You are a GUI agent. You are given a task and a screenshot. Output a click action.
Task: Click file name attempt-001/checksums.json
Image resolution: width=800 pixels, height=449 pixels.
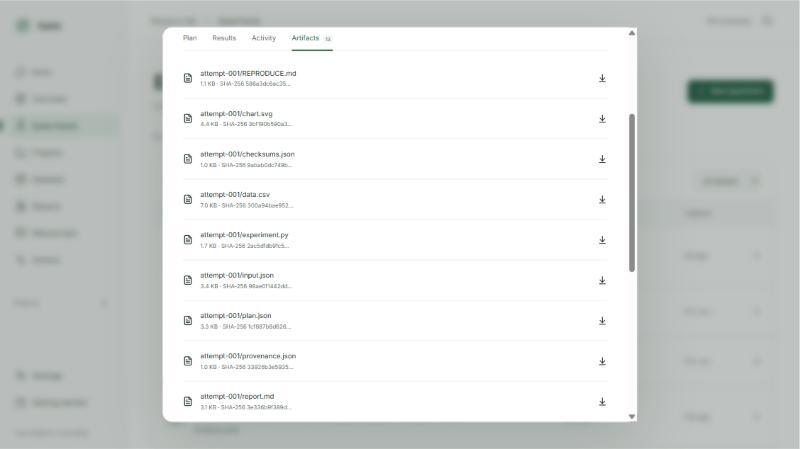click(x=247, y=154)
